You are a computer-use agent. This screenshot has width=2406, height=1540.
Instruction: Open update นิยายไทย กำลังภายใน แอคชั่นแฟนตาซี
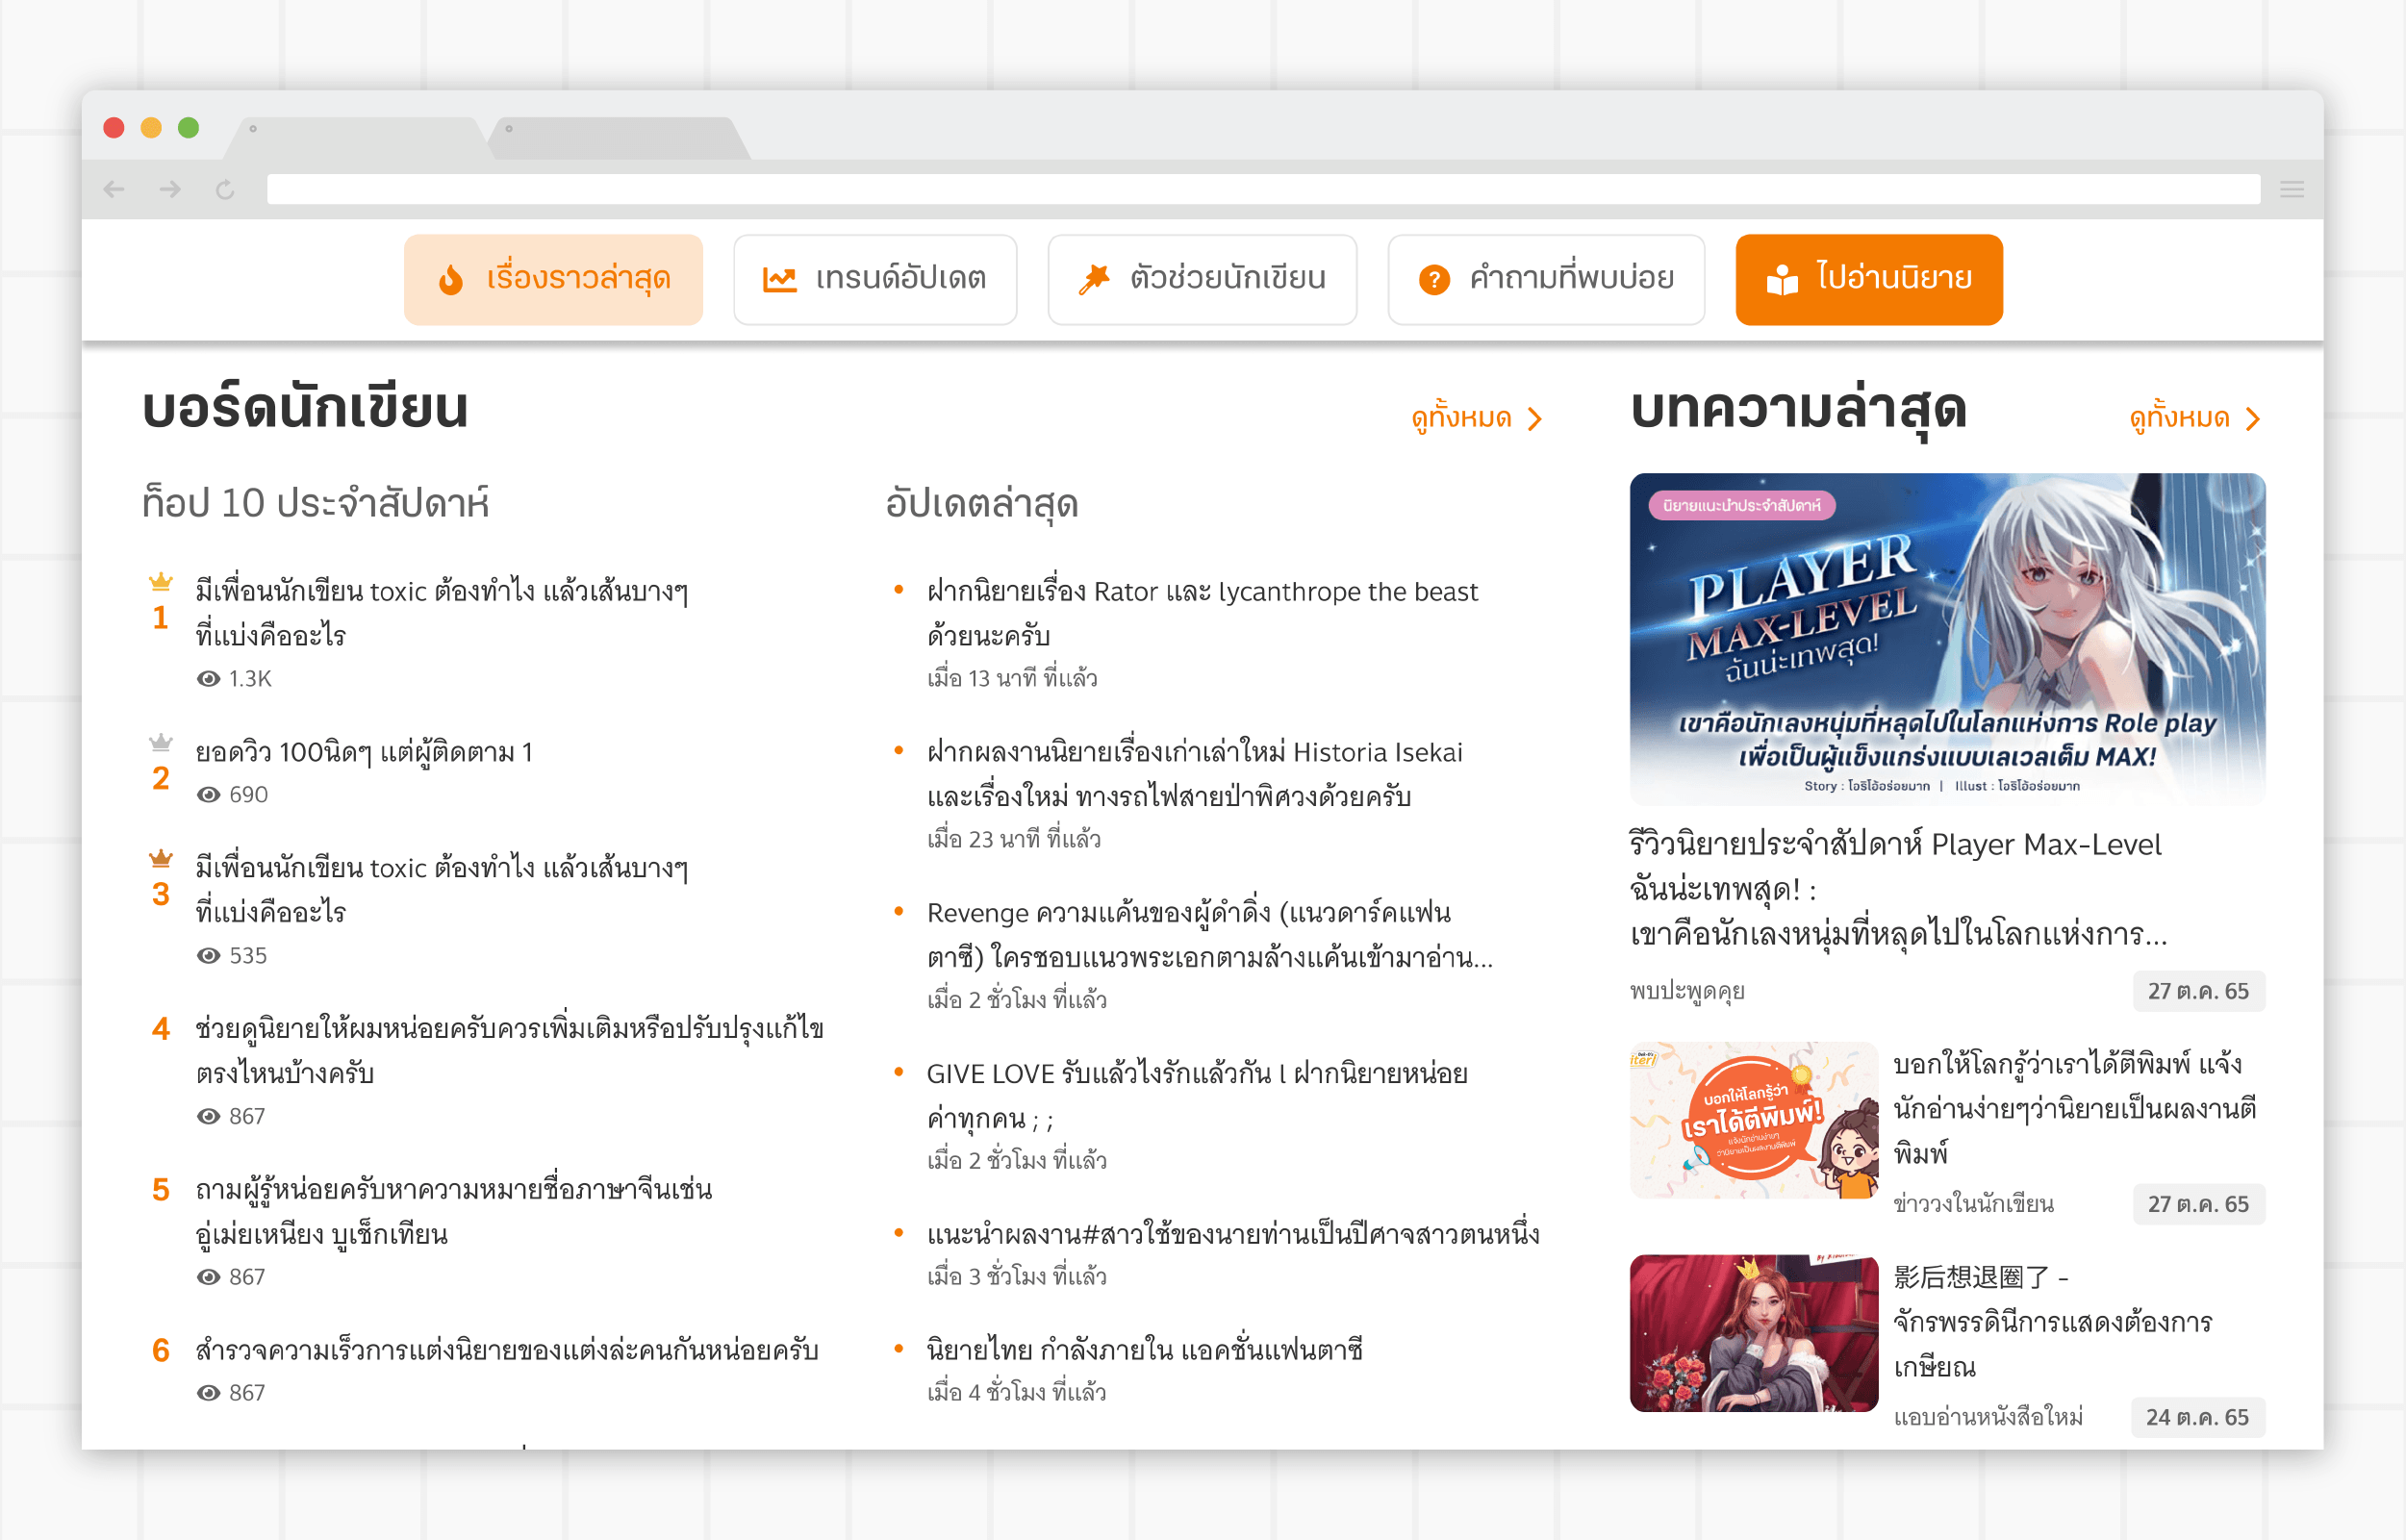[x=1145, y=1350]
